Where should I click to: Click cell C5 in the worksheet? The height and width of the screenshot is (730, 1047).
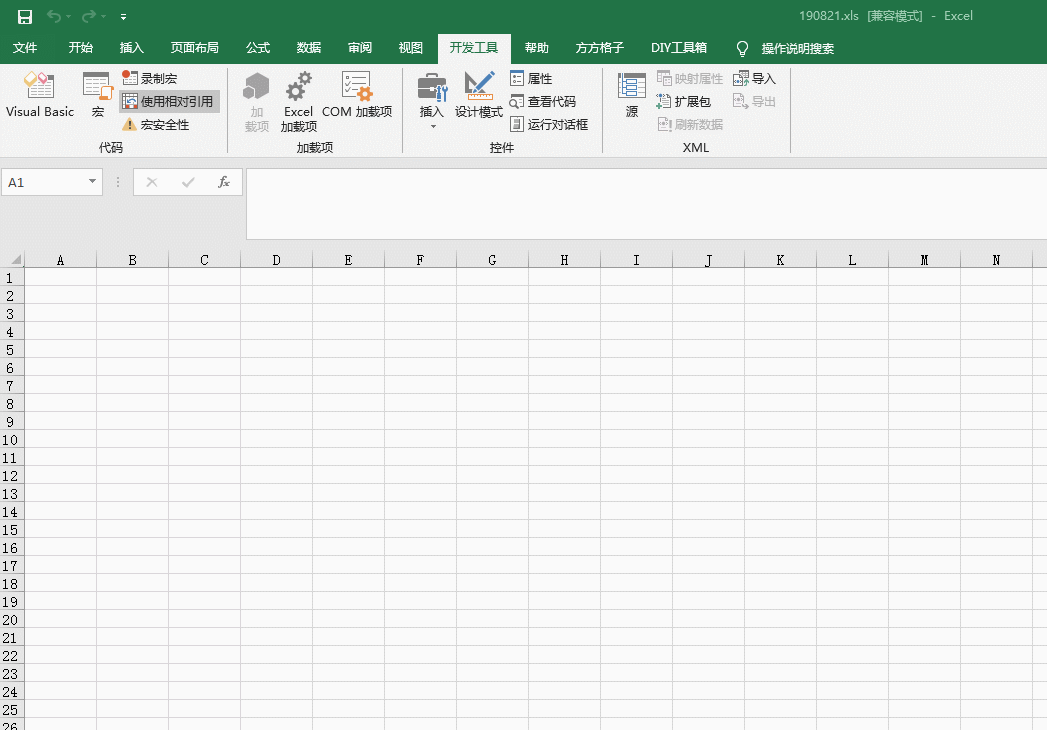click(x=204, y=349)
